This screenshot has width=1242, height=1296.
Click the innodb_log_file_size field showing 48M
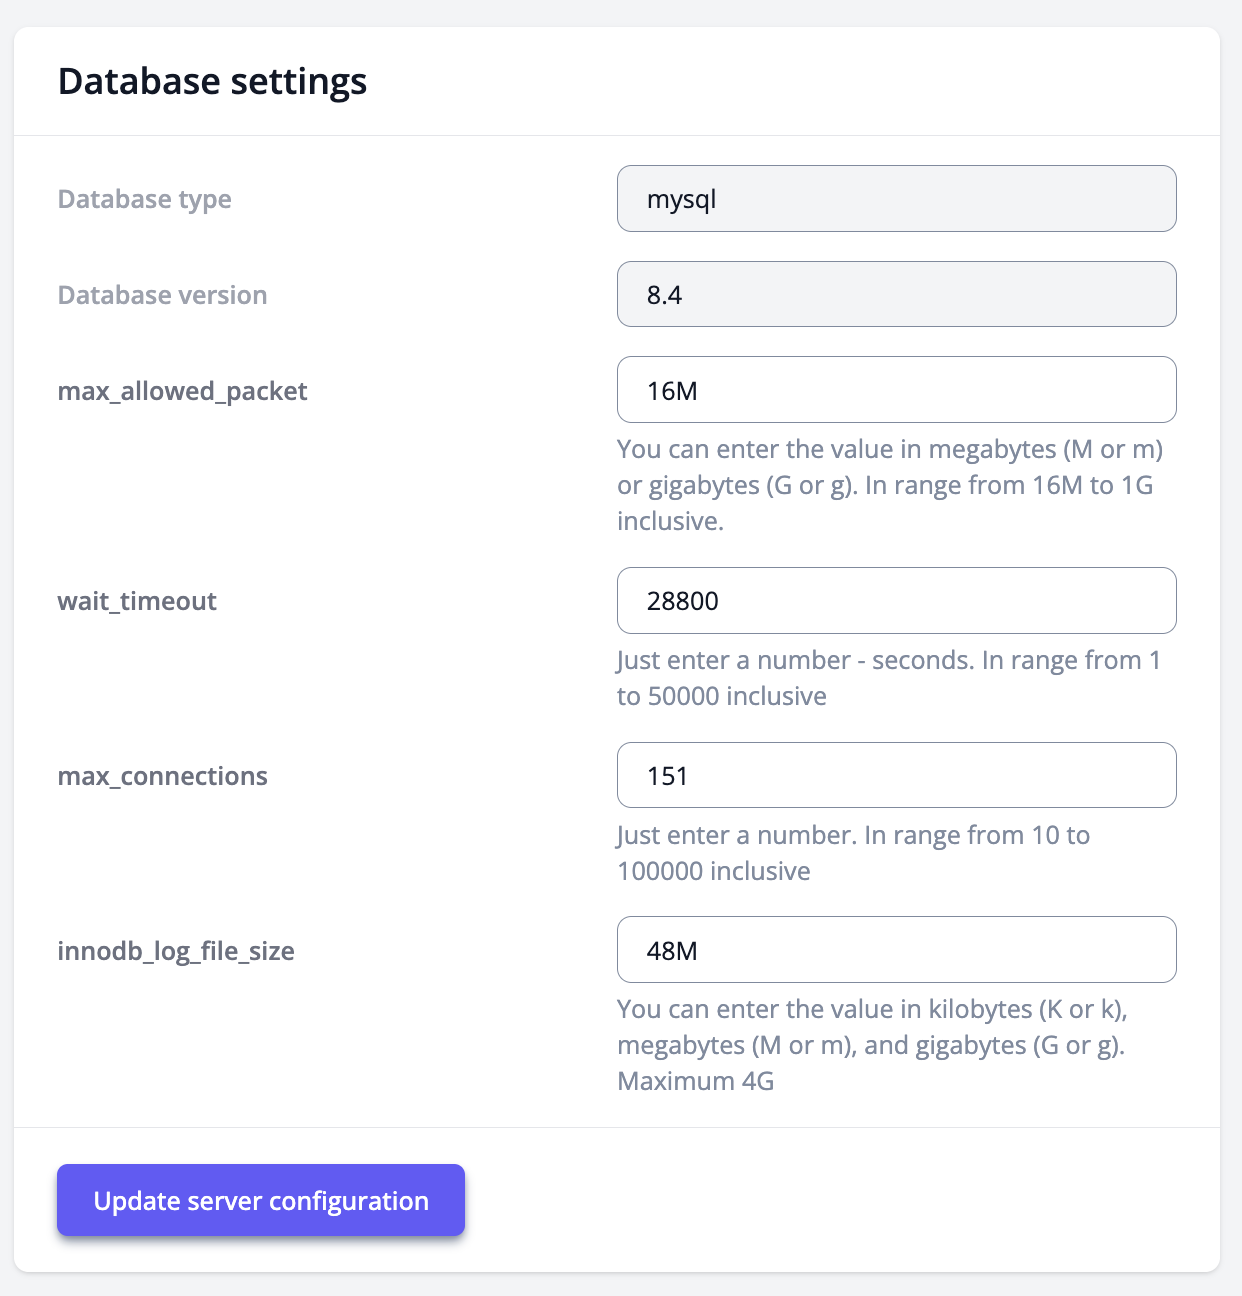pyautogui.click(x=896, y=950)
